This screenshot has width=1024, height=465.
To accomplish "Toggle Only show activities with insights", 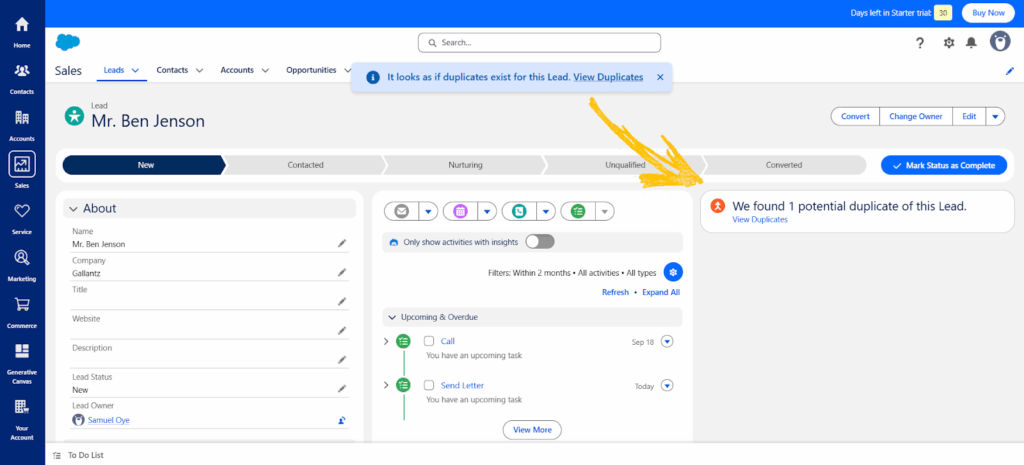I will pyautogui.click(x=539, y=241).
